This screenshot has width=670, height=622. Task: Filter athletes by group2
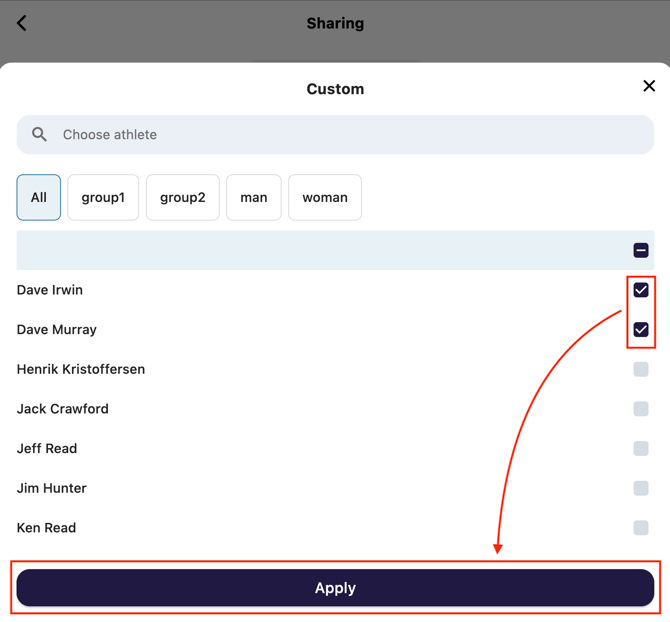183,197
